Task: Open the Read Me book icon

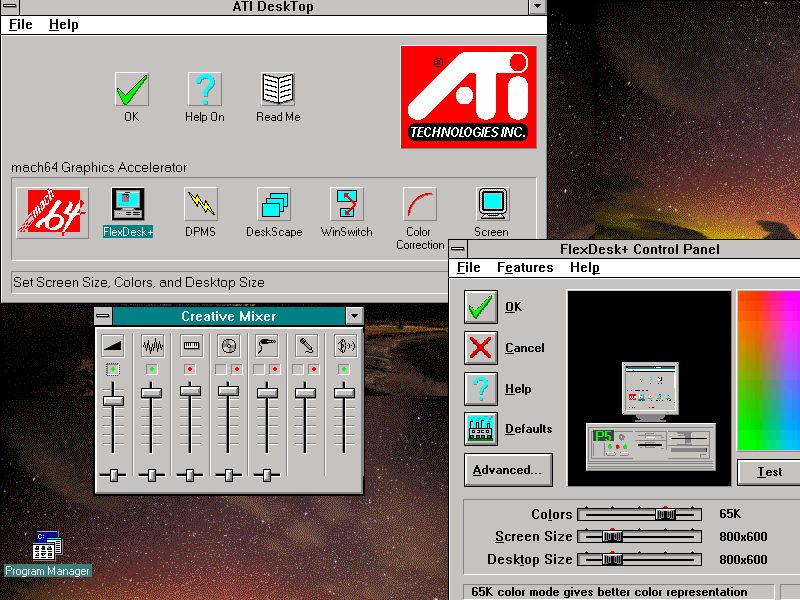Action: 278,89
